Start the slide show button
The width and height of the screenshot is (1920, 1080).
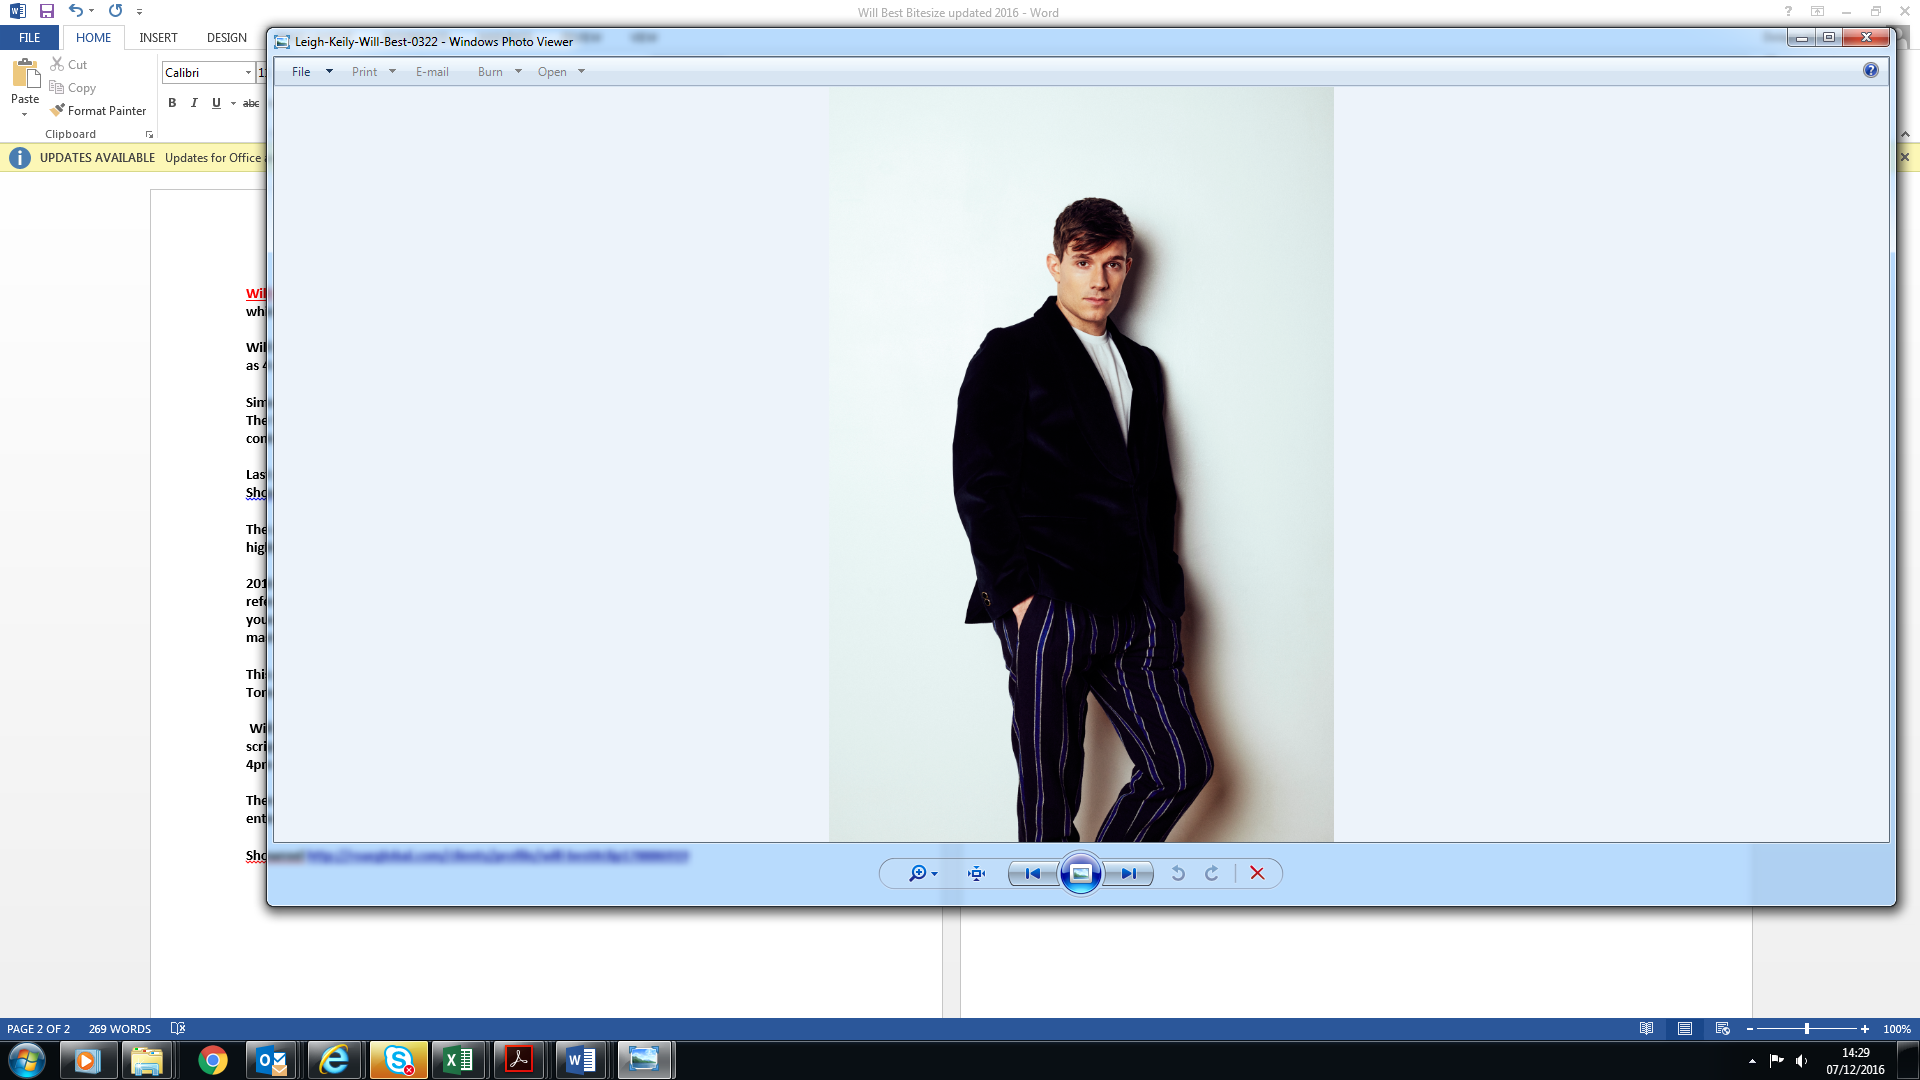coord(1080,874)
